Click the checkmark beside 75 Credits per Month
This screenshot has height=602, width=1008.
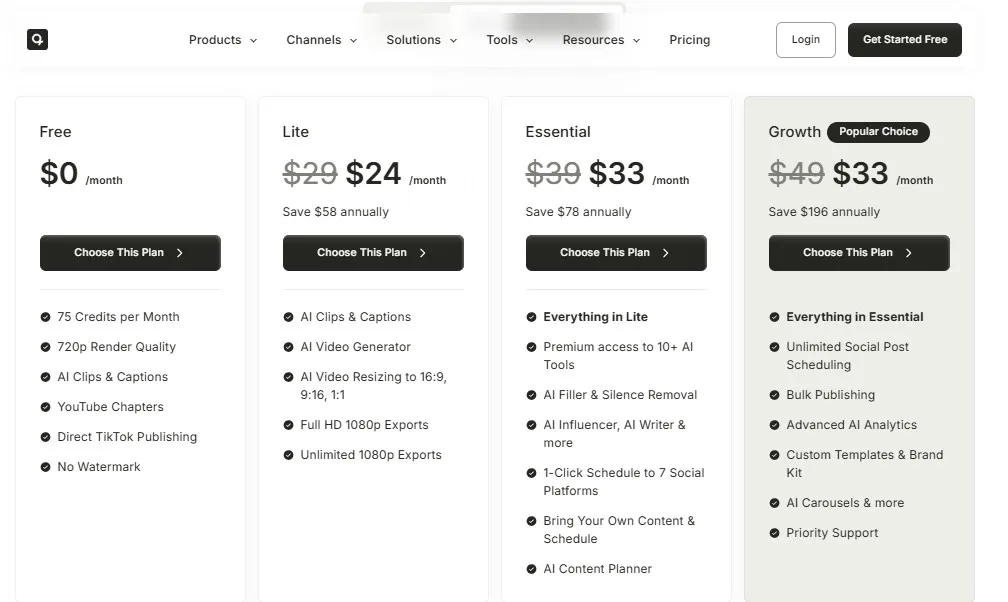(x=44, y=317)
